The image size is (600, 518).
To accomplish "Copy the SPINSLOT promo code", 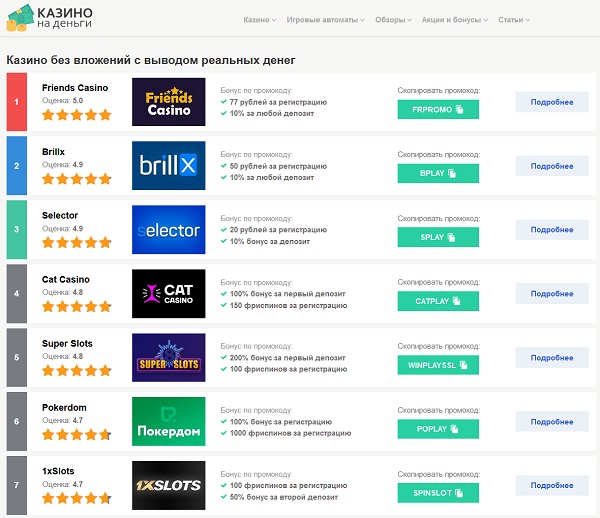I will (x=438, y=493).
